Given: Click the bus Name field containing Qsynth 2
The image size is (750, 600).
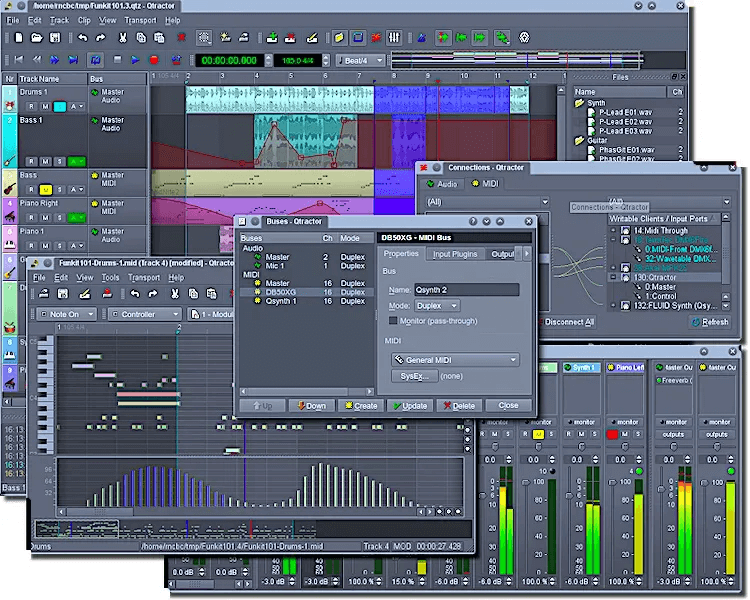Looking at the screenshot, I should (x=466, y=289).
